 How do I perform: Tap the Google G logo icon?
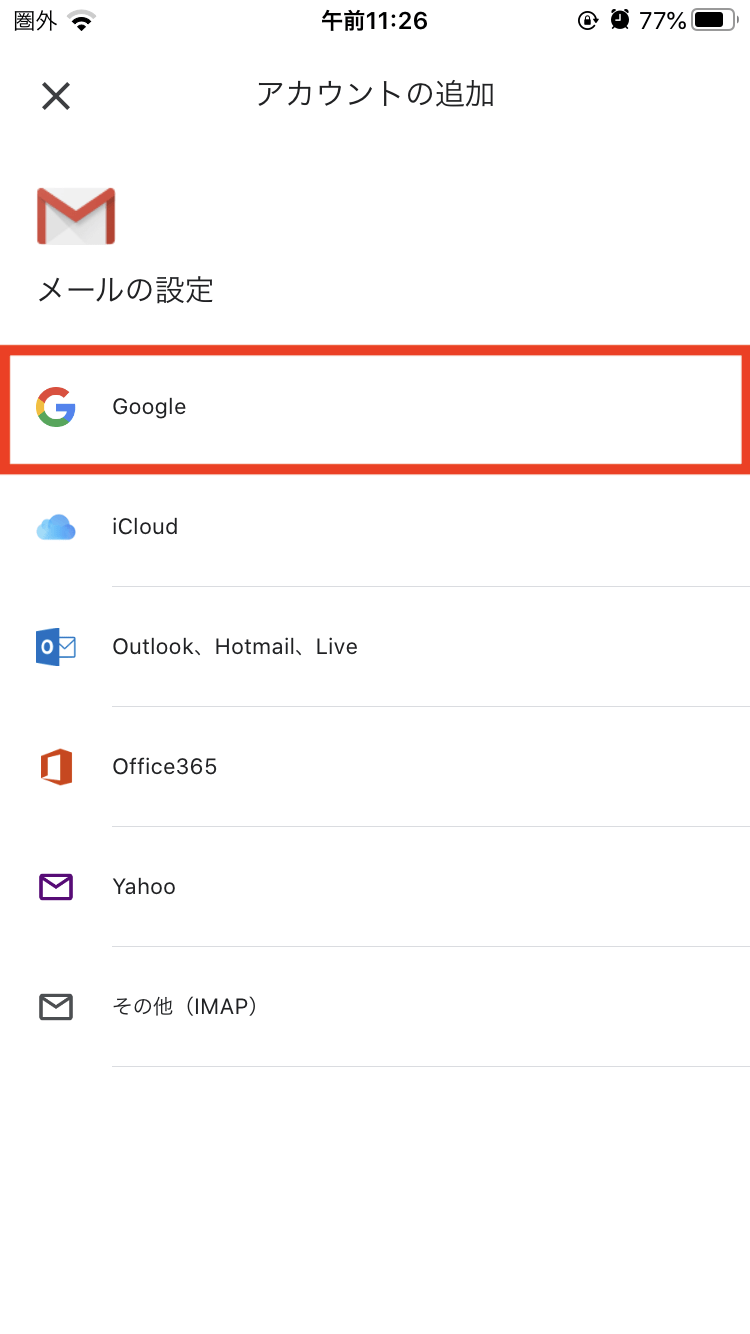pos(56,407)
